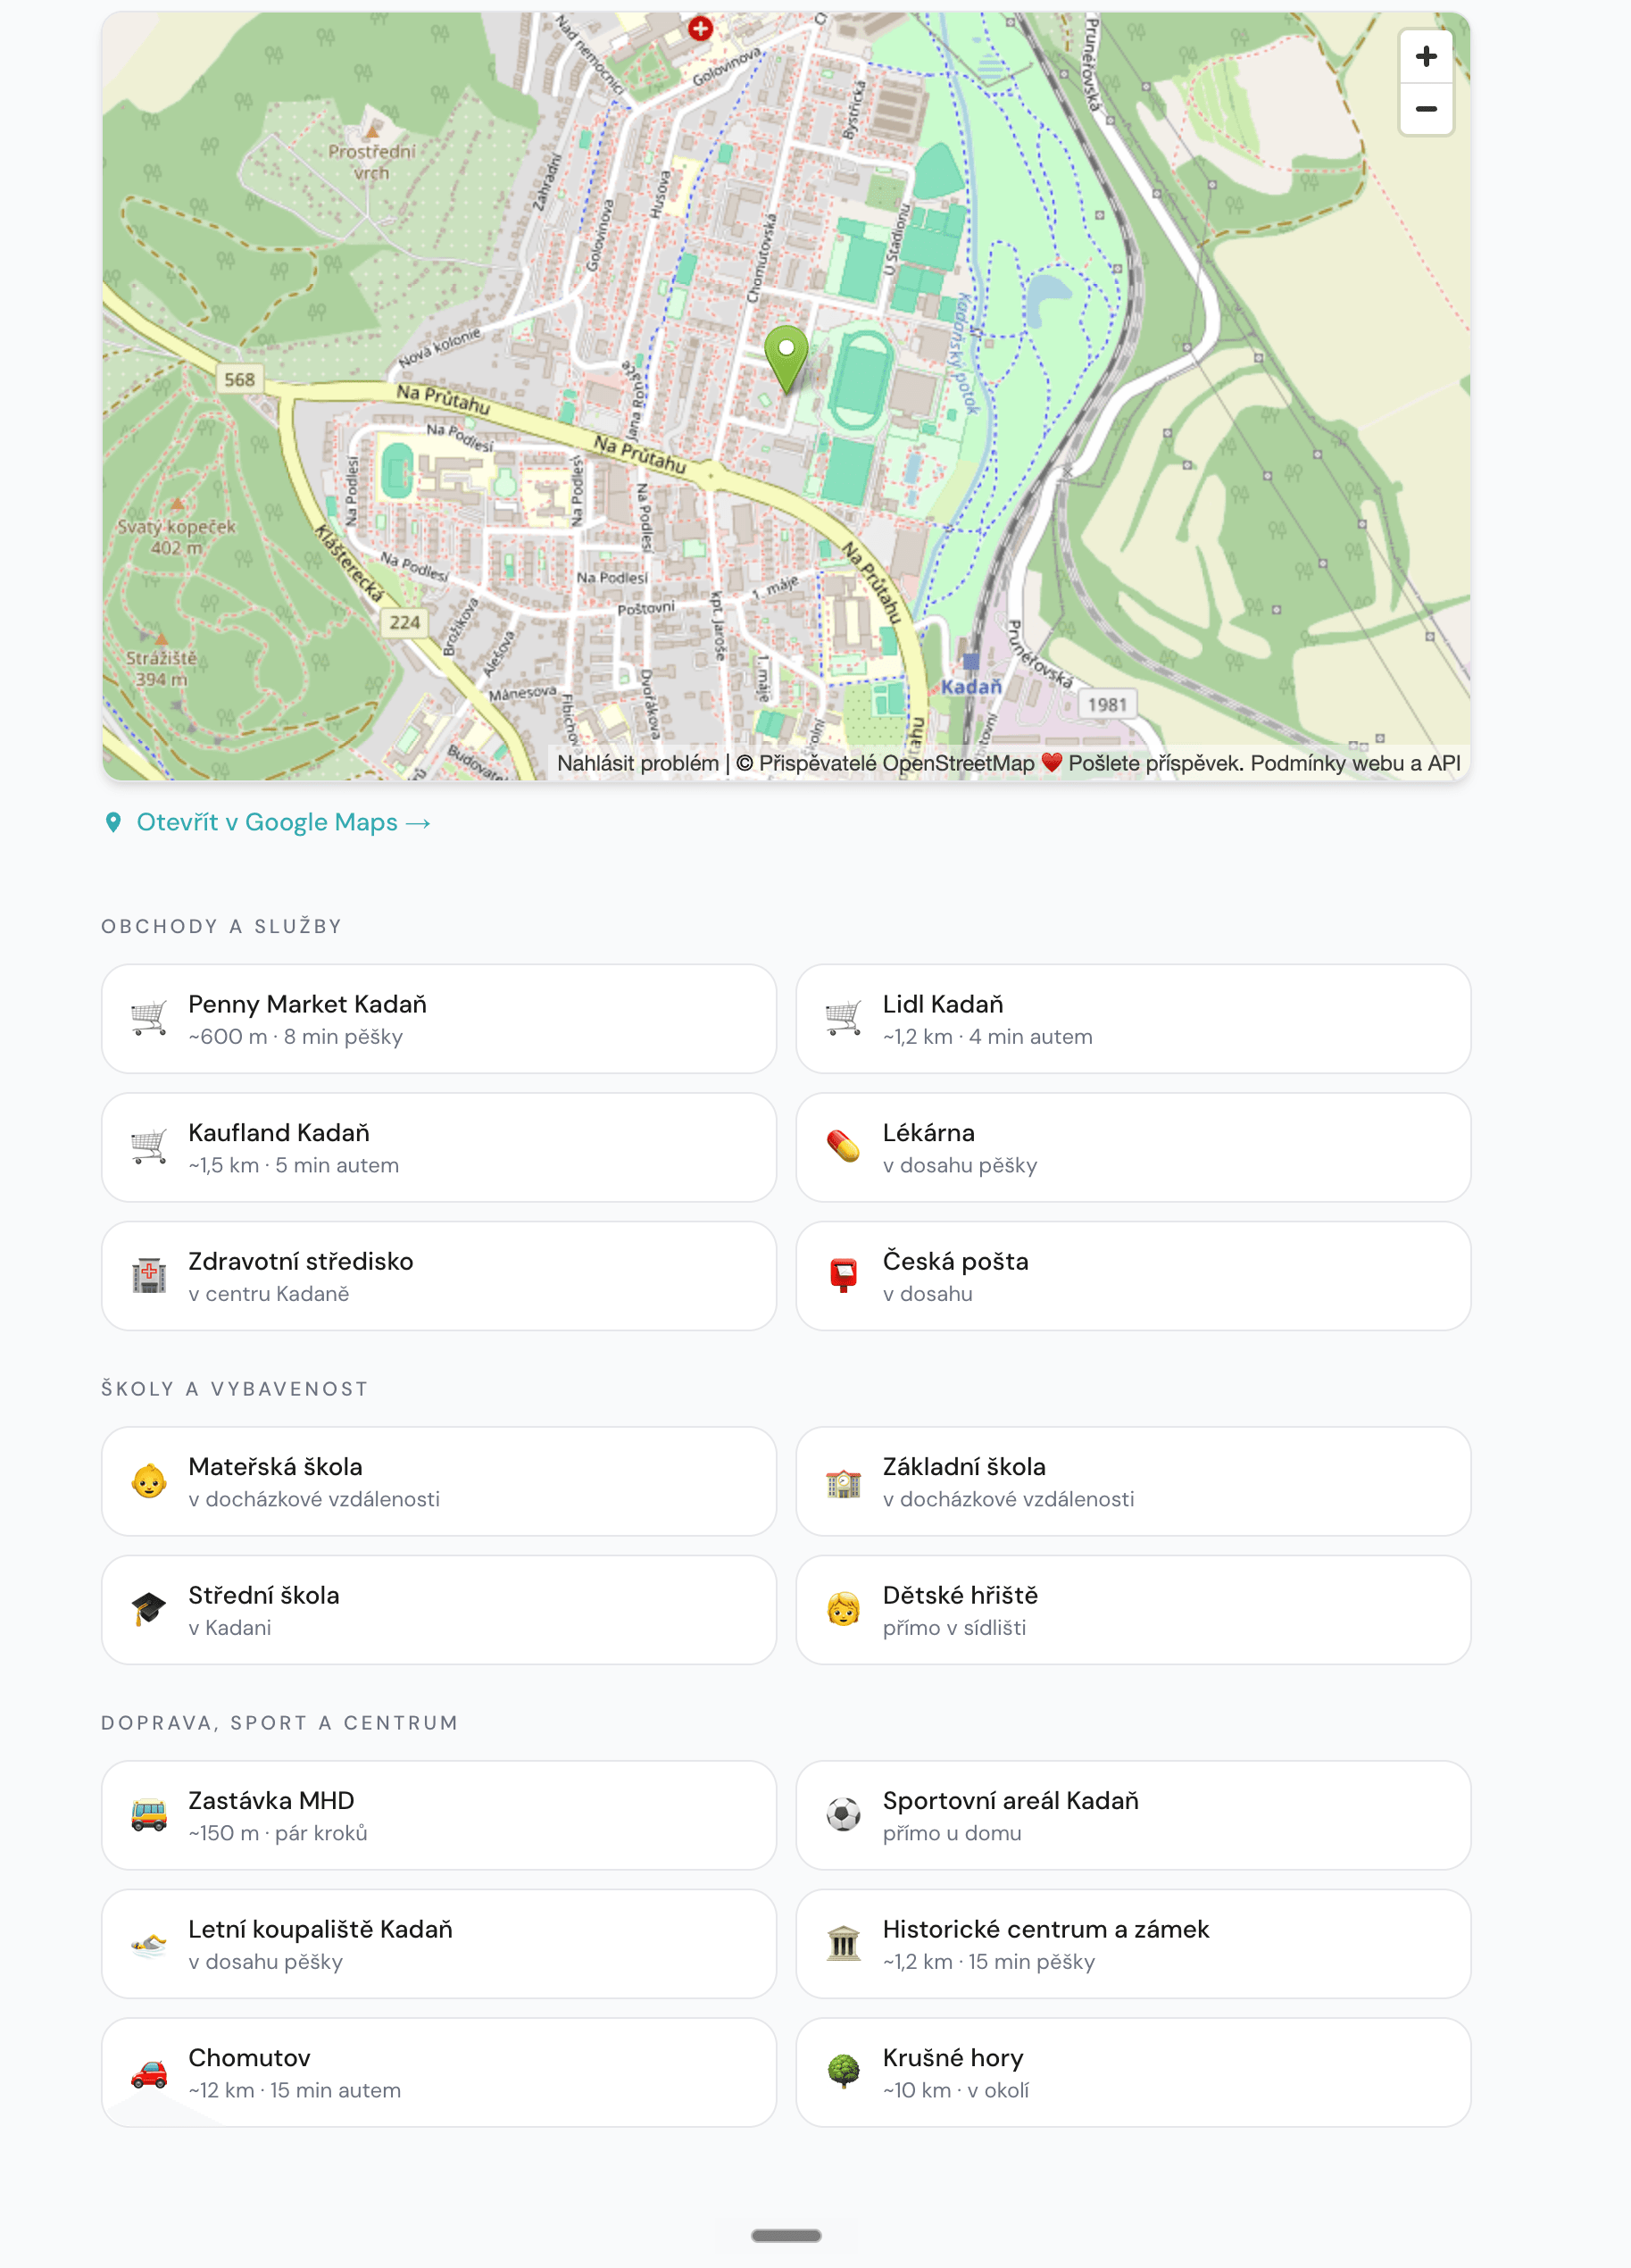The image size is (1631, 2268).
Task: Click Nahlásit problém link on map
Action: [638, 763]
